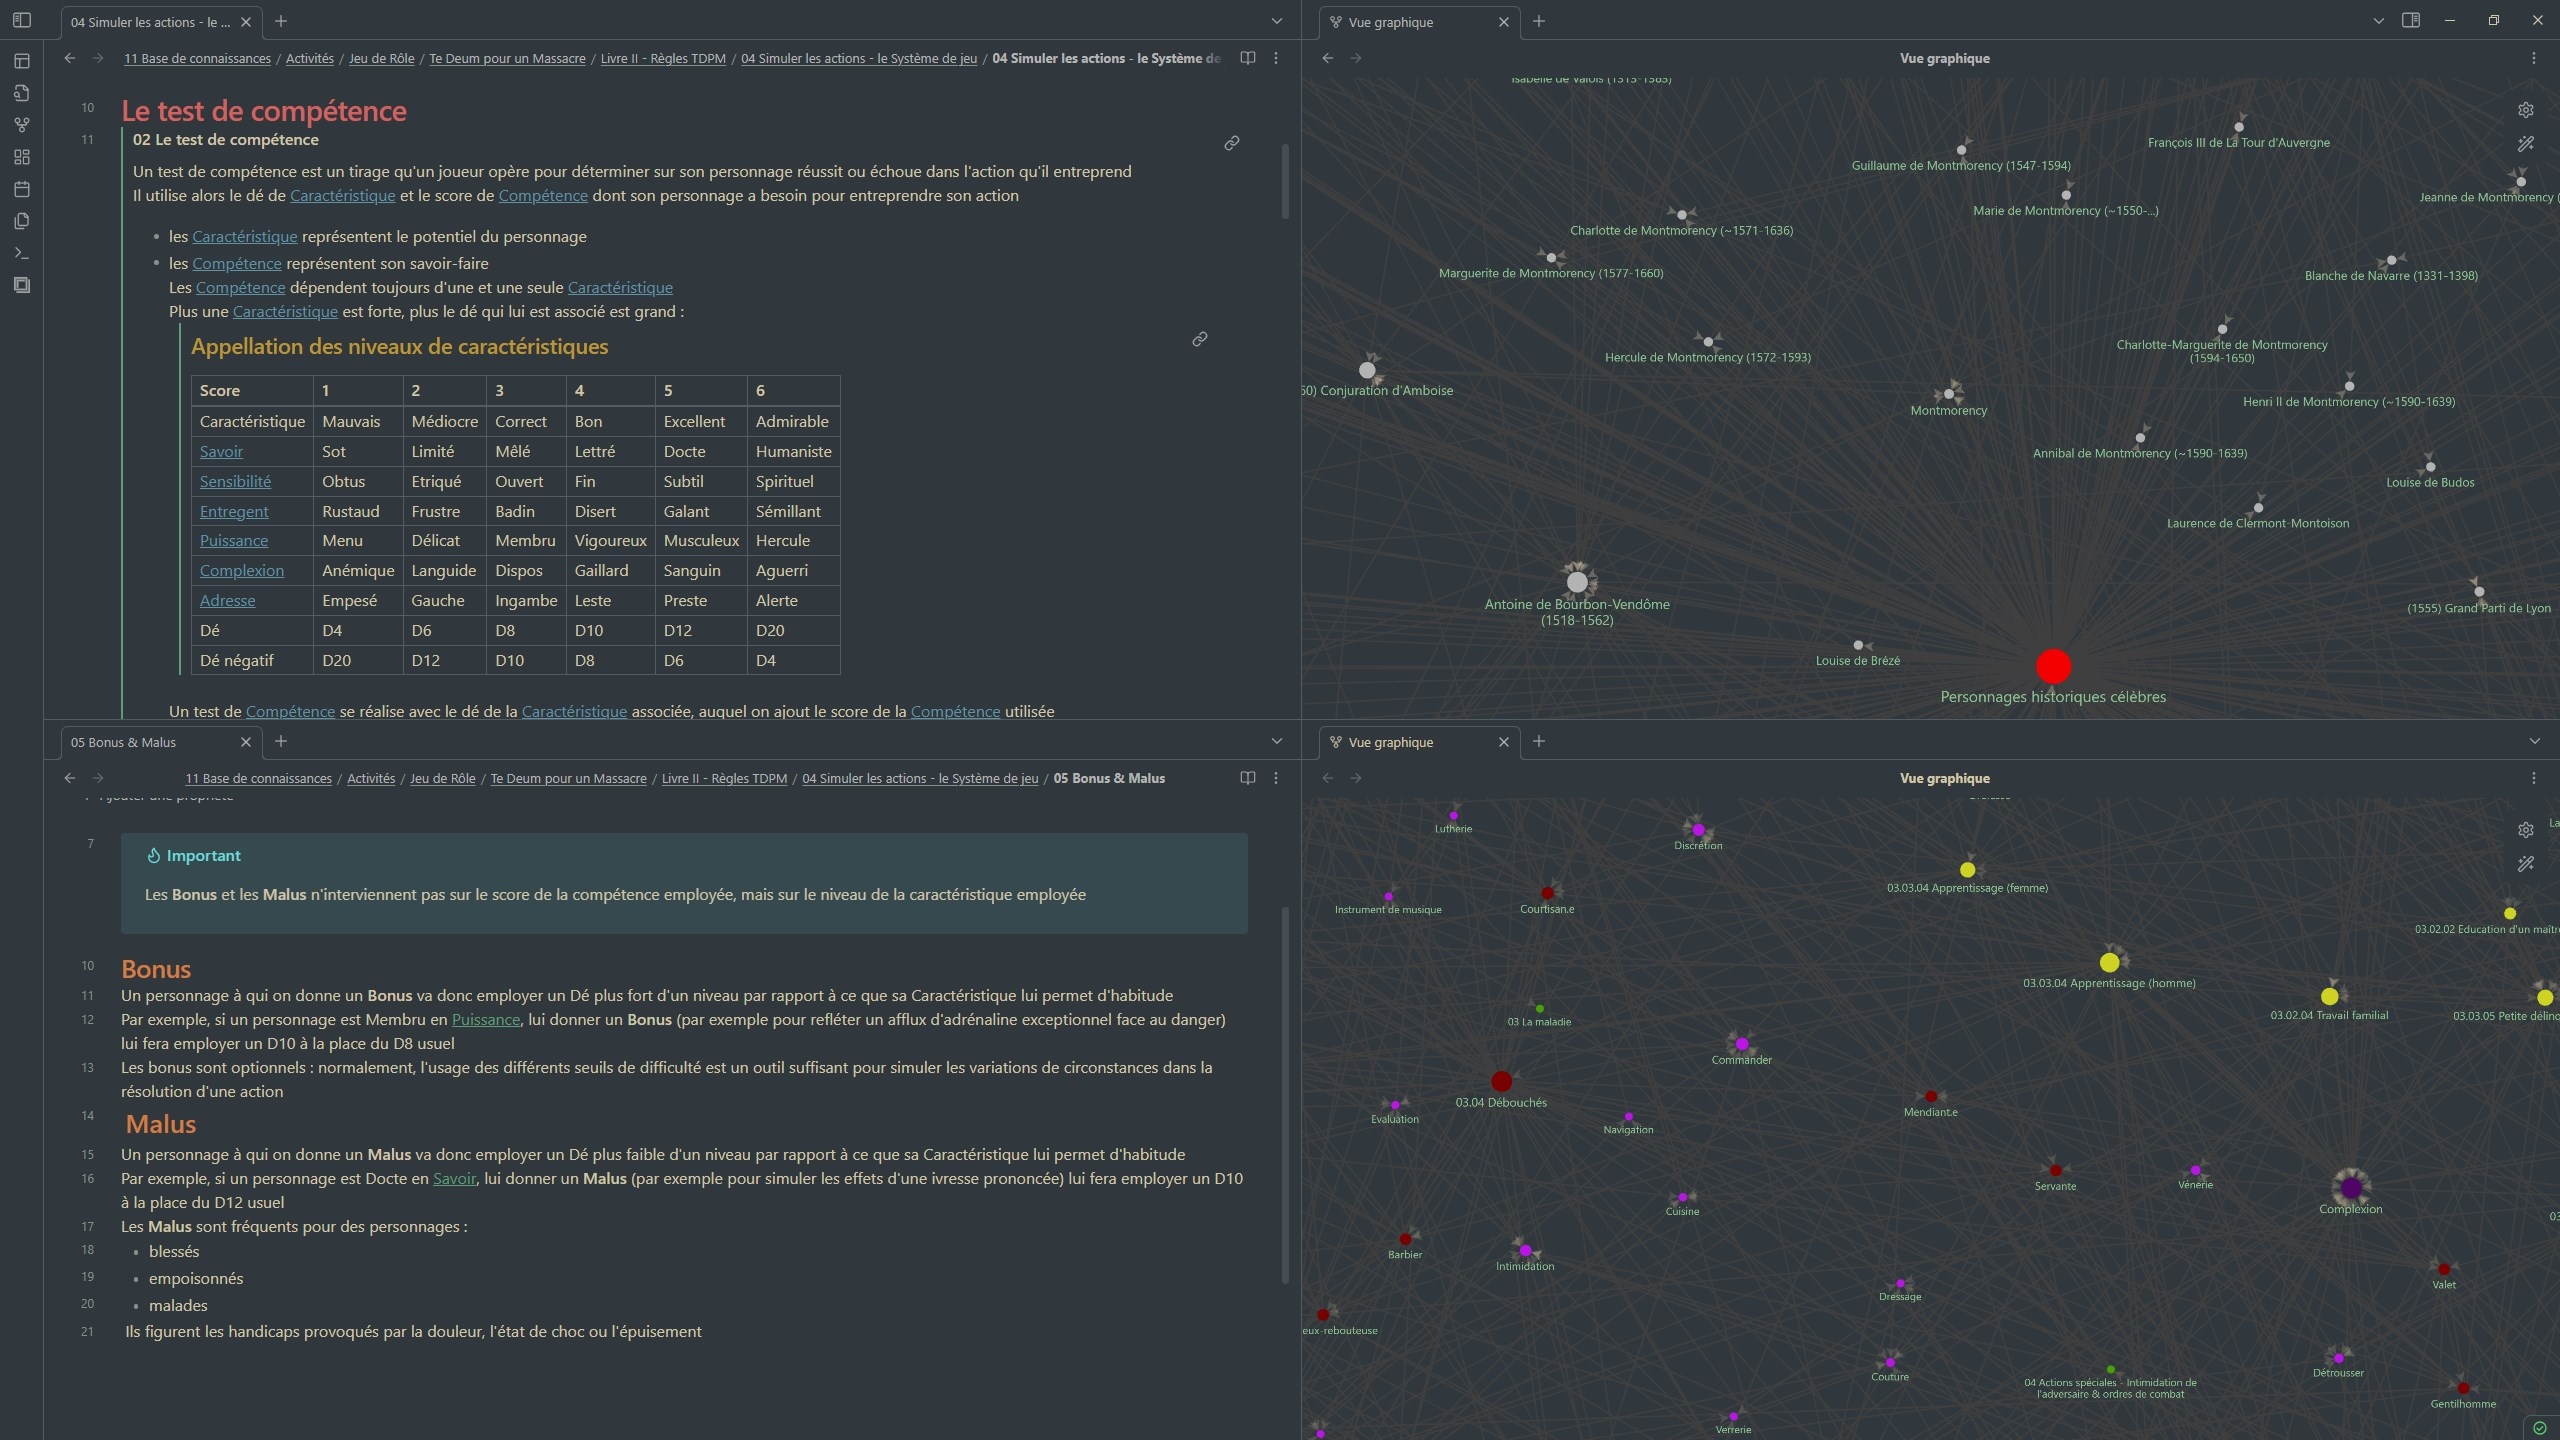
Task: Click the link icon beside 02 Le test de compétence
Action: [x=1231, y=143]
